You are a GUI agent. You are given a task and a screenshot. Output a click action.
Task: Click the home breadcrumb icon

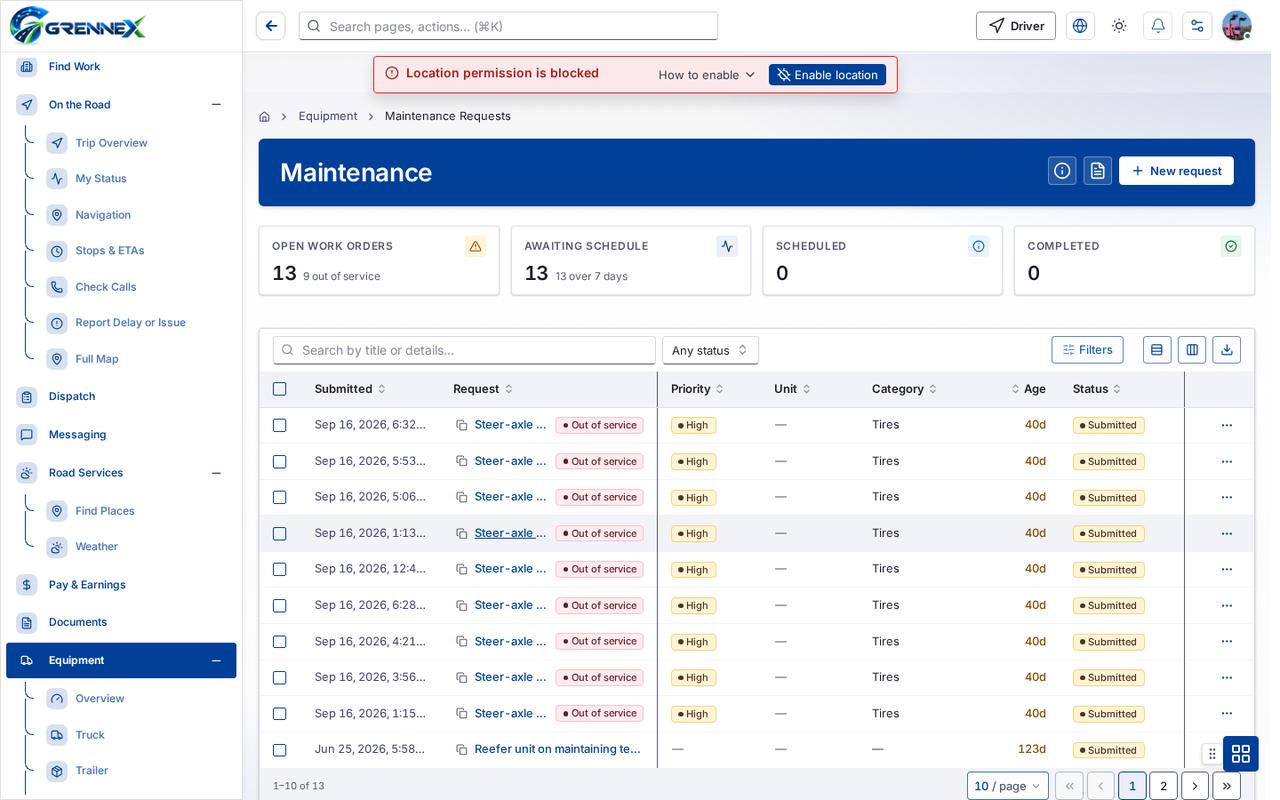coord(264,117)
